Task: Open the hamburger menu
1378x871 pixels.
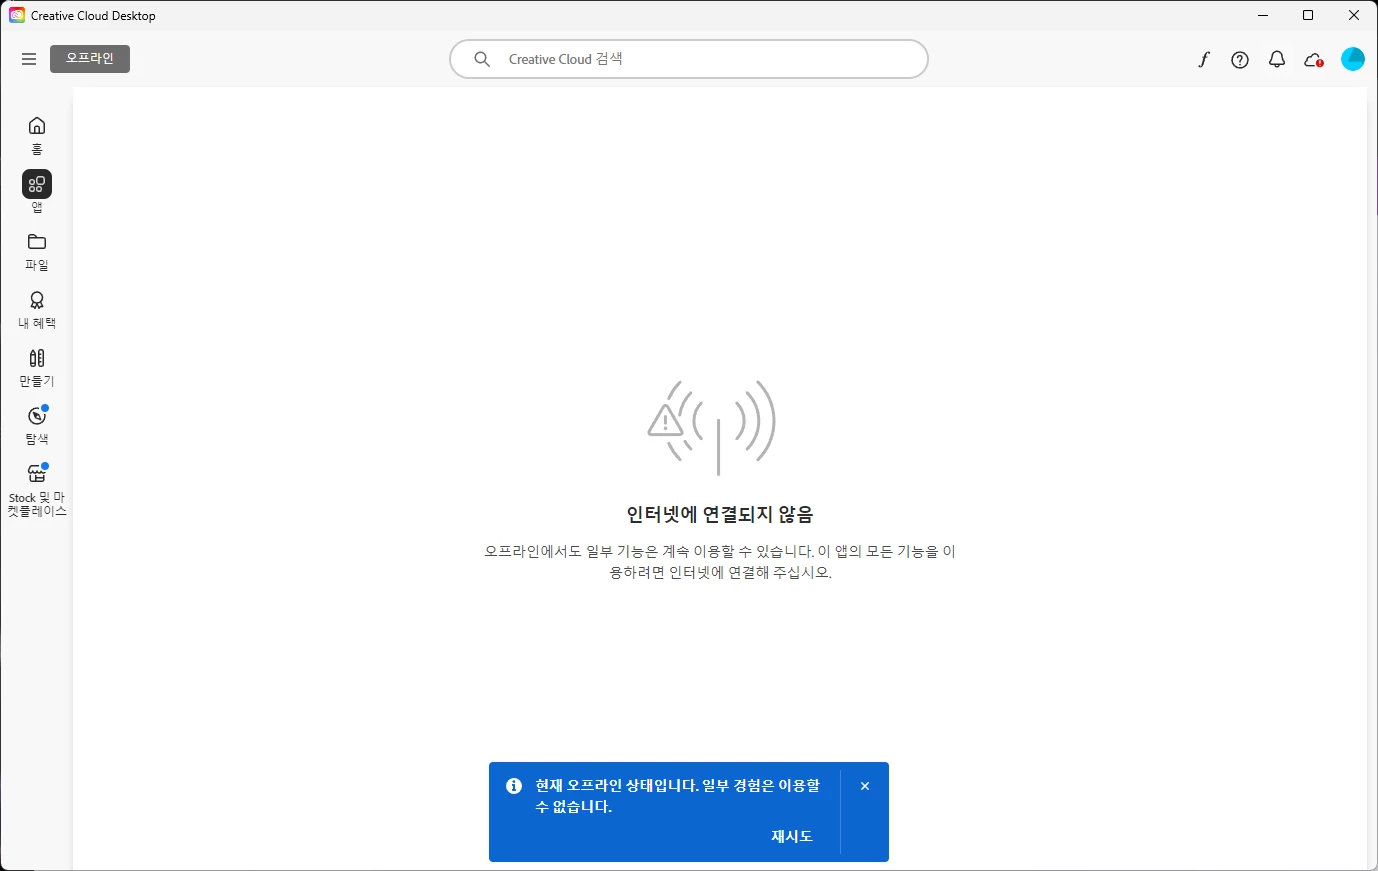Action: [x=29, y=59]
